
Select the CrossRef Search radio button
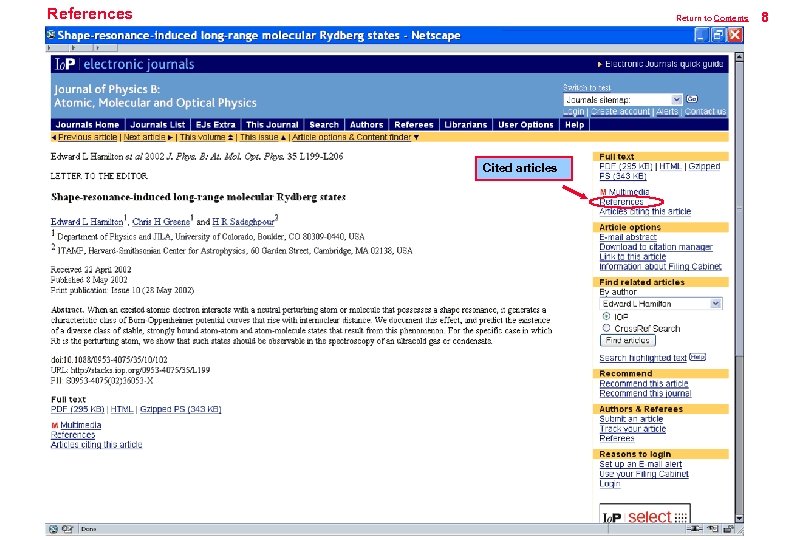[x=606, y=328]
